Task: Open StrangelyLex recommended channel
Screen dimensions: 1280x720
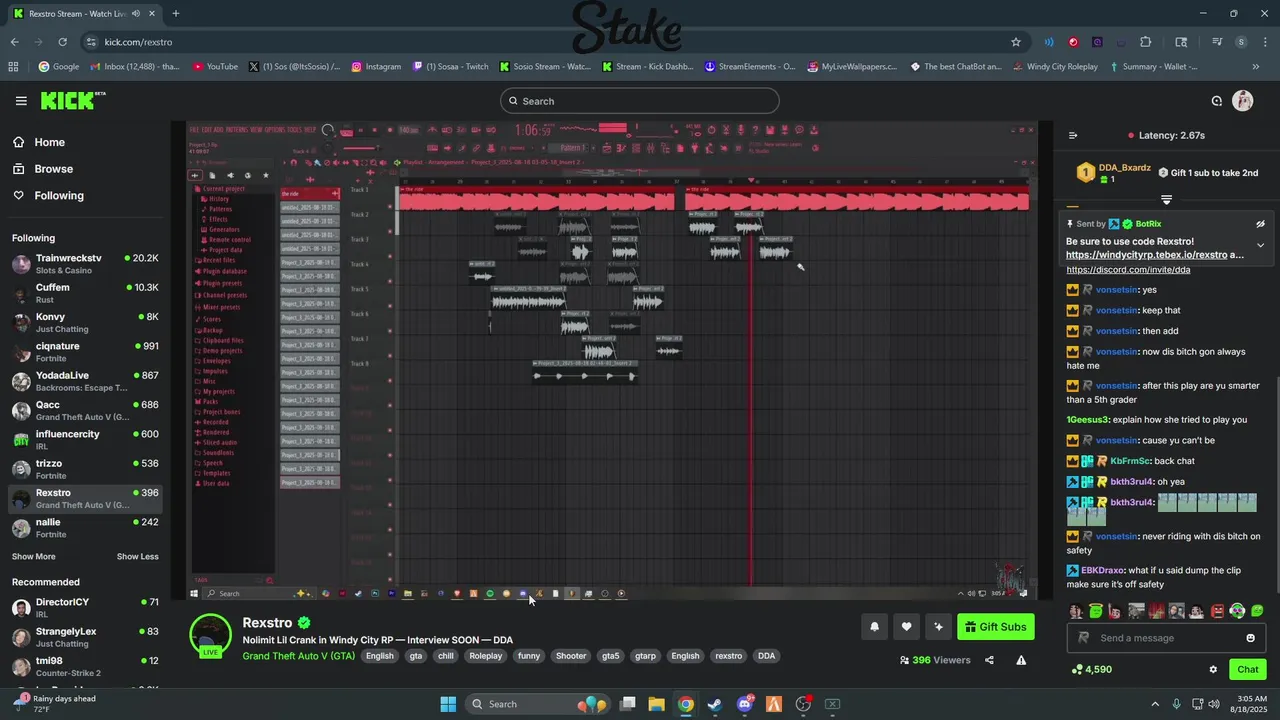Action: pos(85,637)
